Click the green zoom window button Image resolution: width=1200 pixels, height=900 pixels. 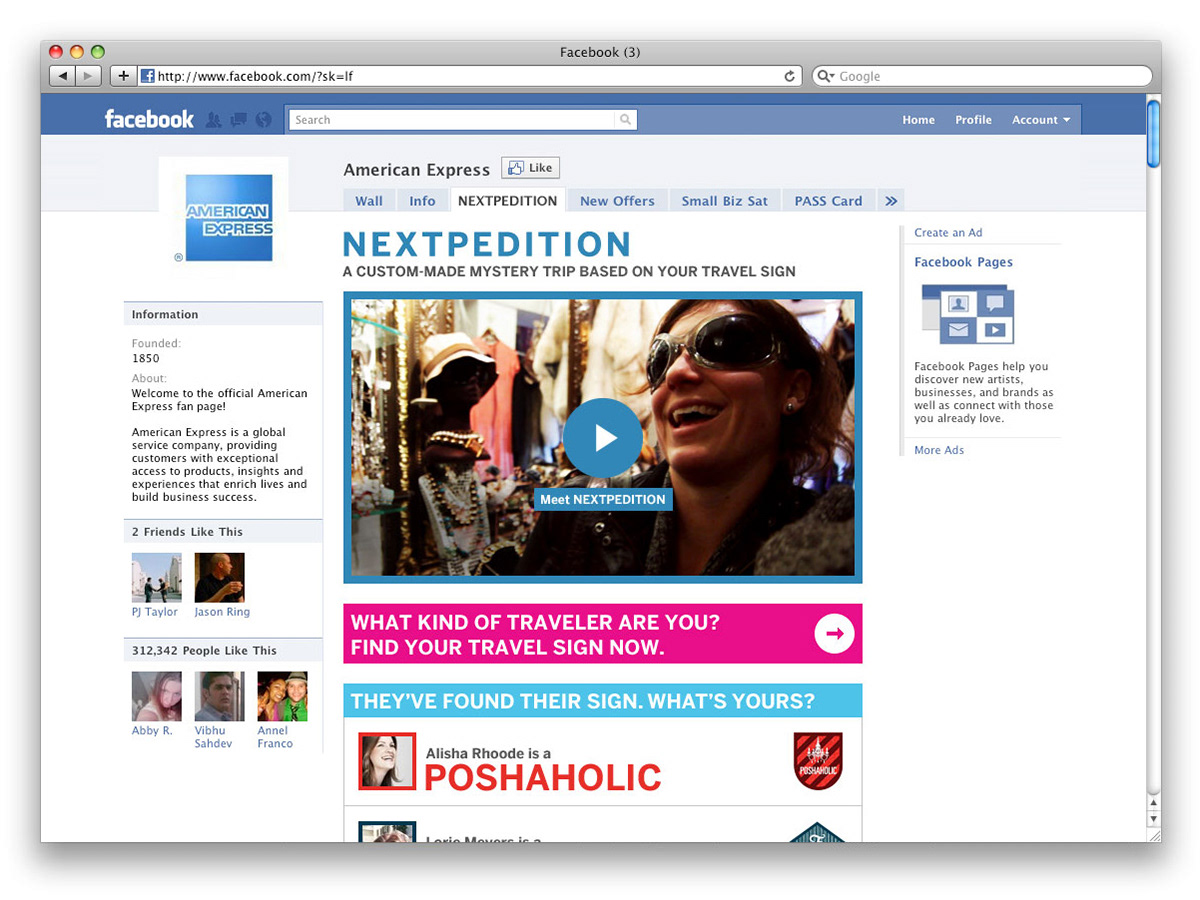pos(97,52)
